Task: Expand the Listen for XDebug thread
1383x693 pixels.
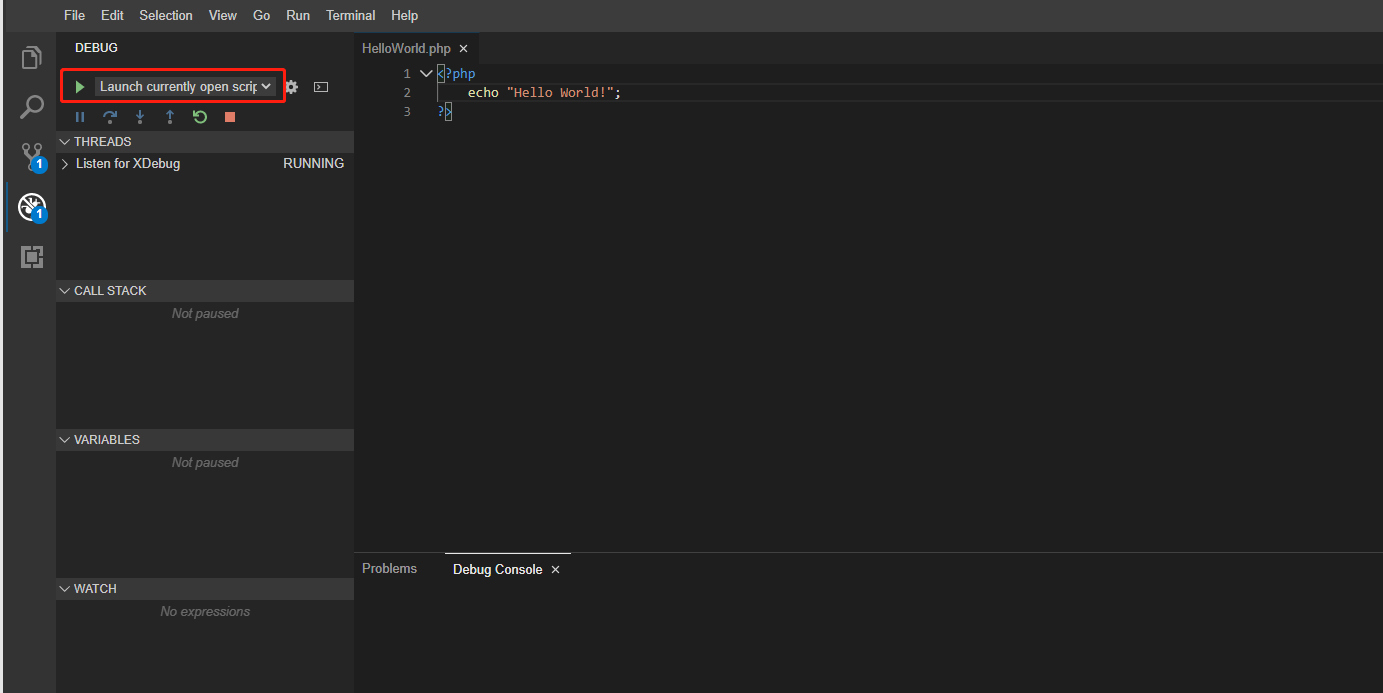Action: tap(65, 163)
